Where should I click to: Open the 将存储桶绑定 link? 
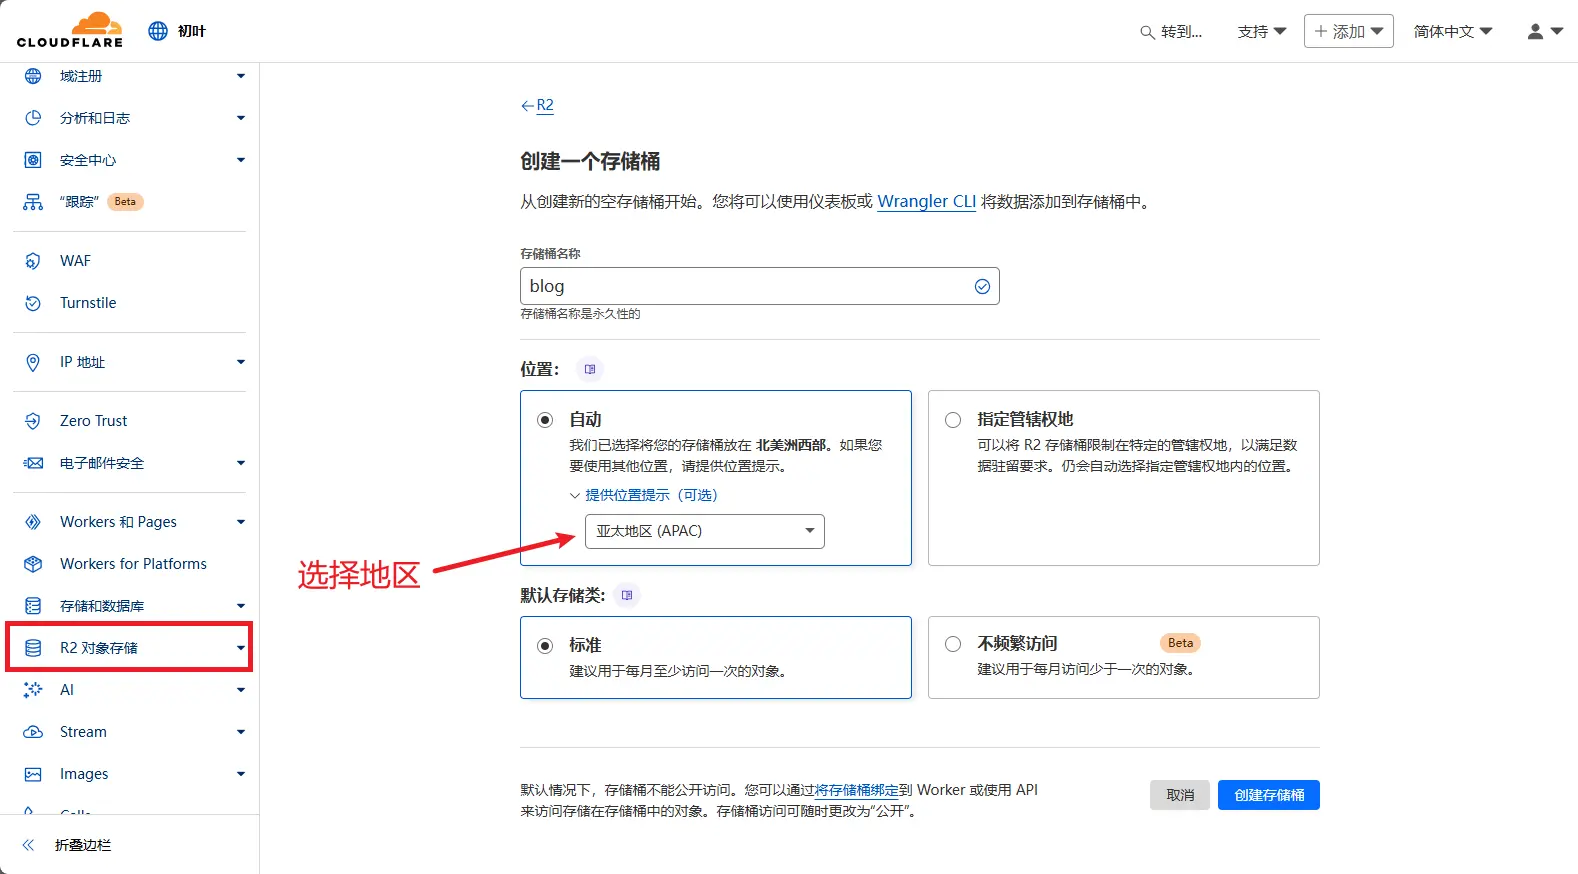[857, 790]
